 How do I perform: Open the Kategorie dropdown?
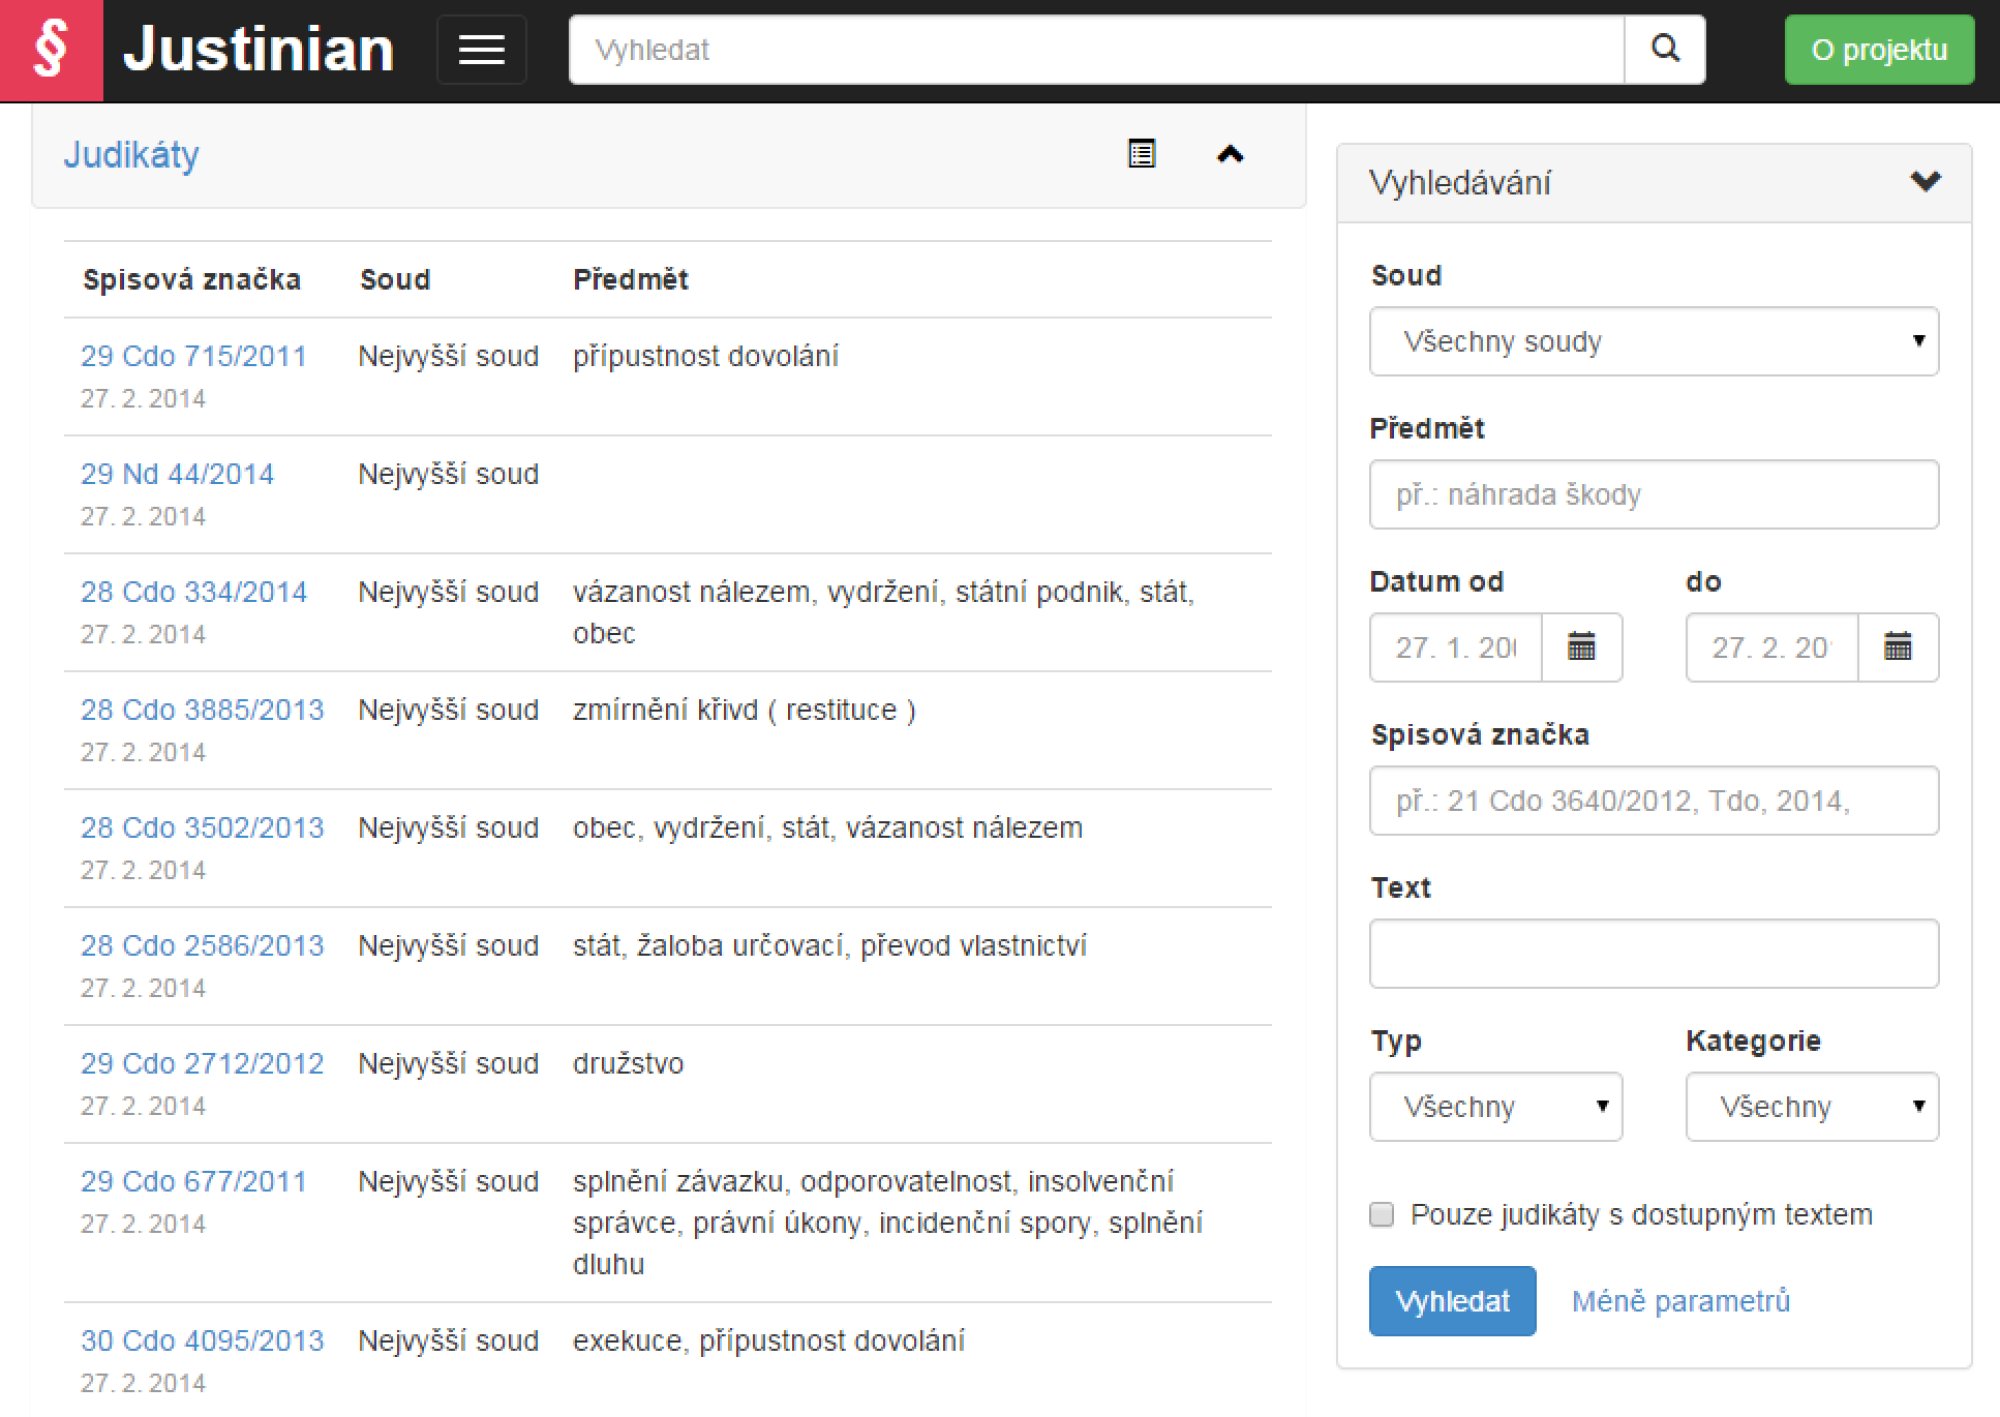1811,1106
